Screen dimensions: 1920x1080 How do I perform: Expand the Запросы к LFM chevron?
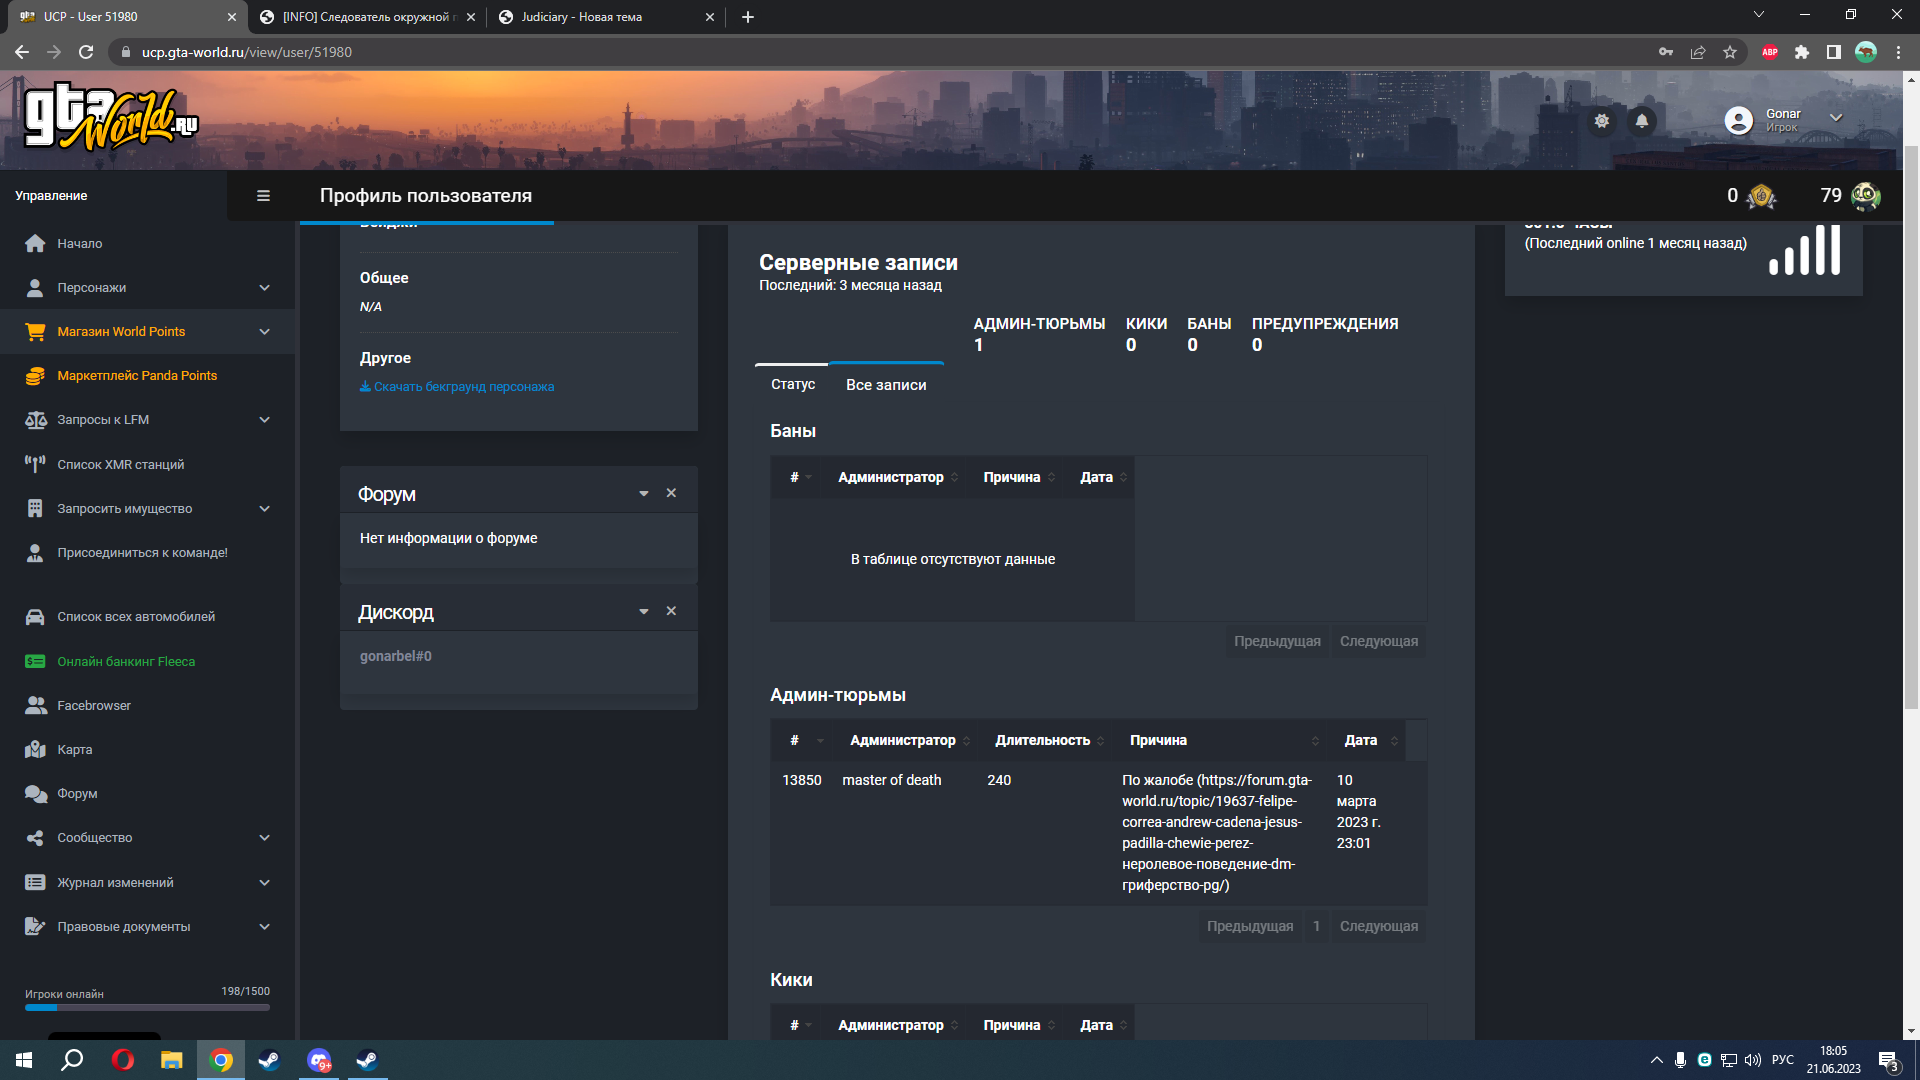(265, 420)
